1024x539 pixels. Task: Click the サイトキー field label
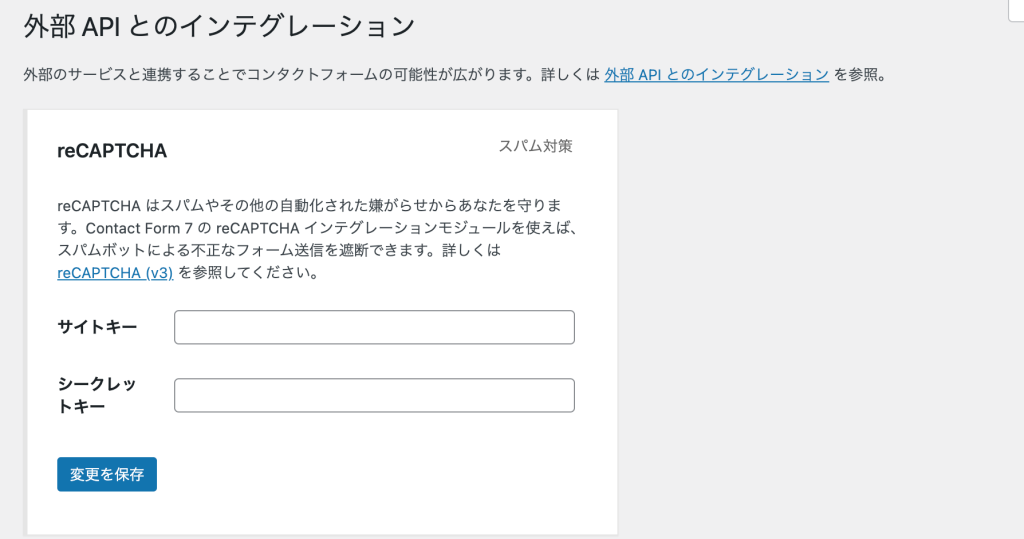[x=97, y=327]
